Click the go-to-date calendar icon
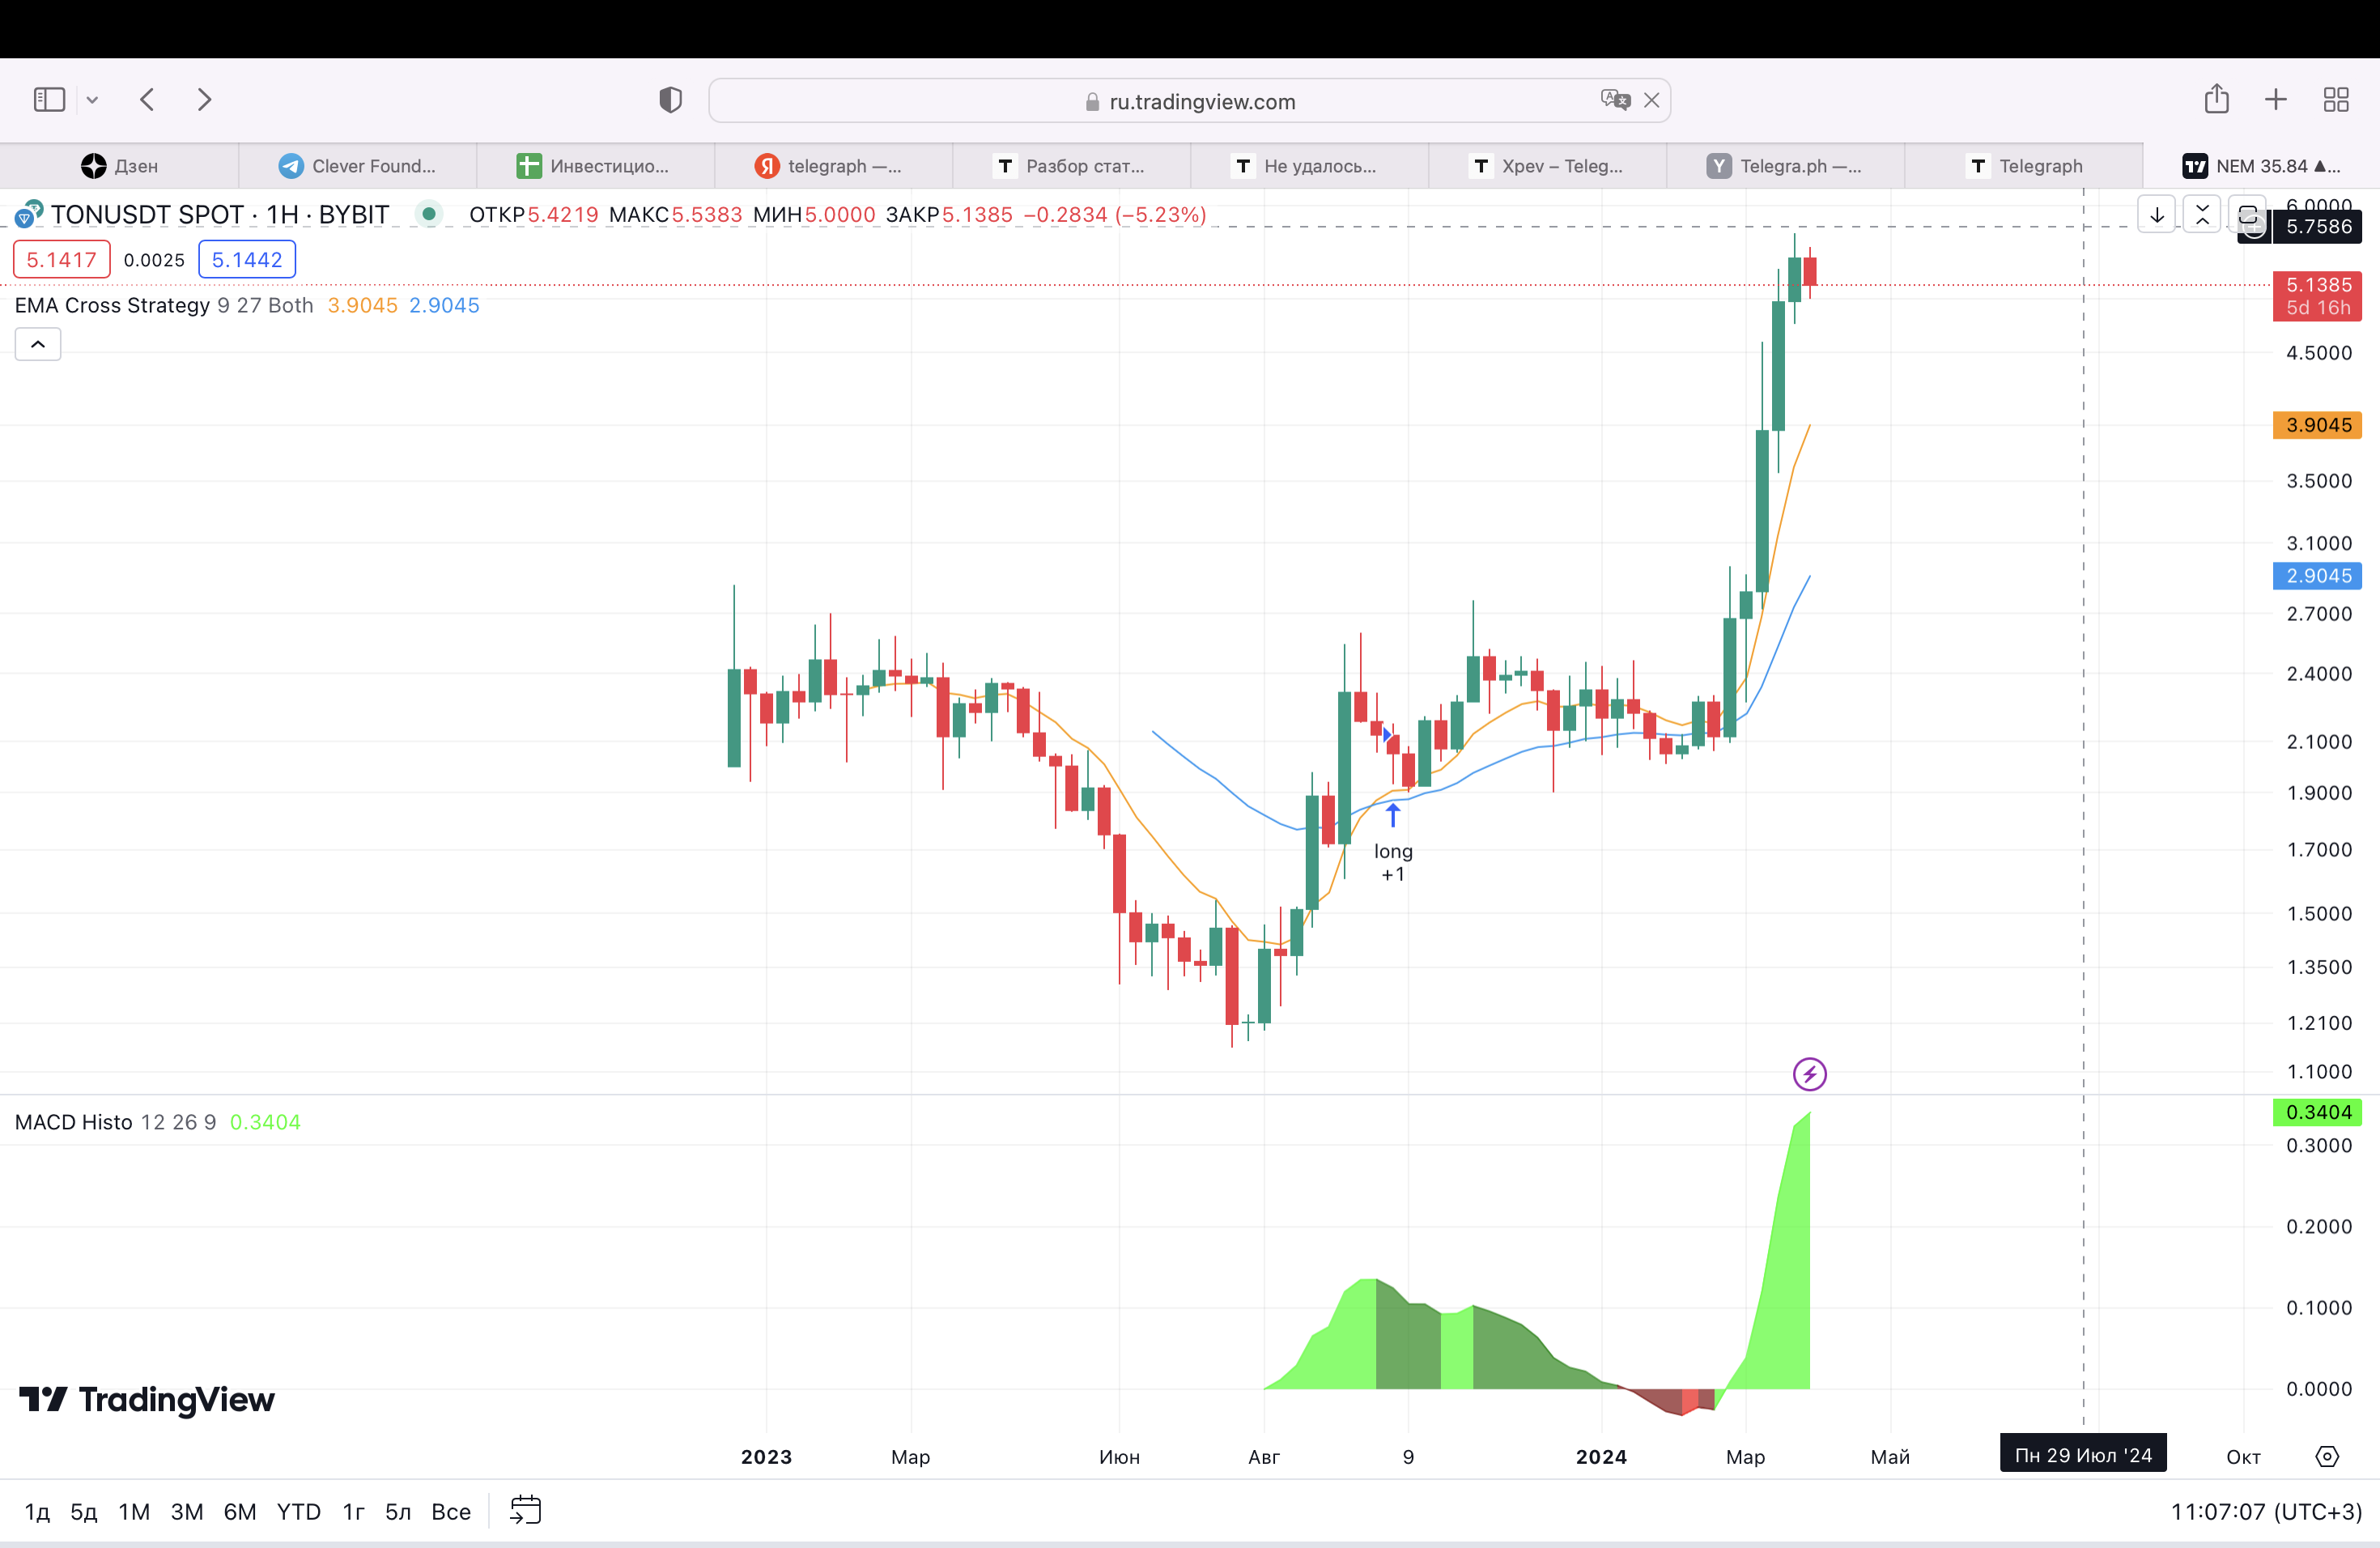The width and height of the screenshot is (2380, 1548). click(x=525, y=1510)
